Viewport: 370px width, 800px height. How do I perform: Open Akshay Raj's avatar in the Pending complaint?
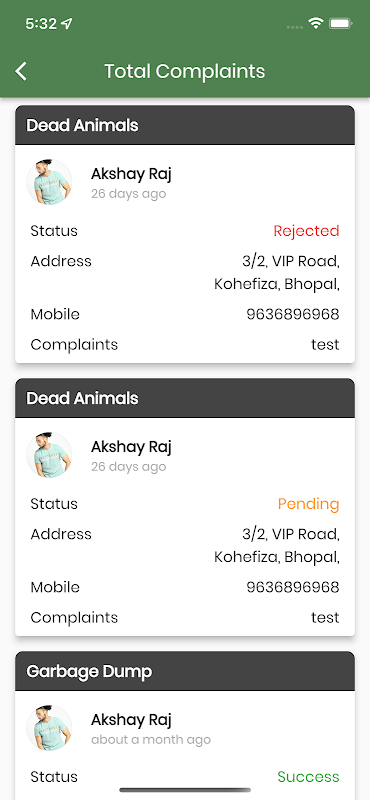tap(49, 455)
